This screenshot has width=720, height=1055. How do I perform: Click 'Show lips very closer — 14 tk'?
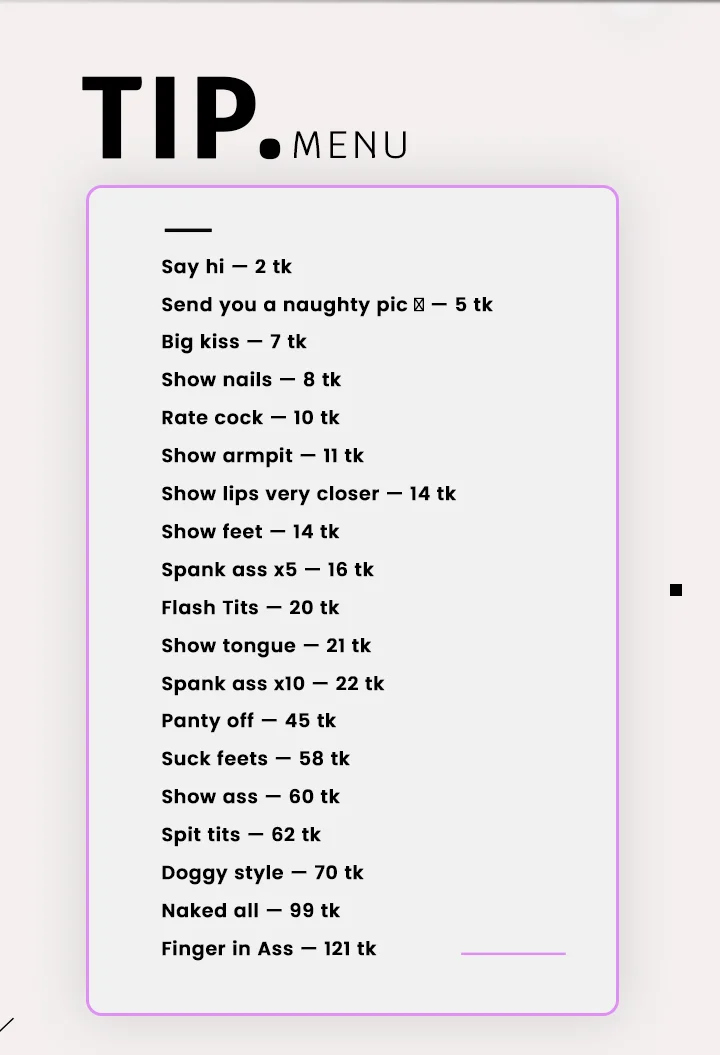pos(308,494)
